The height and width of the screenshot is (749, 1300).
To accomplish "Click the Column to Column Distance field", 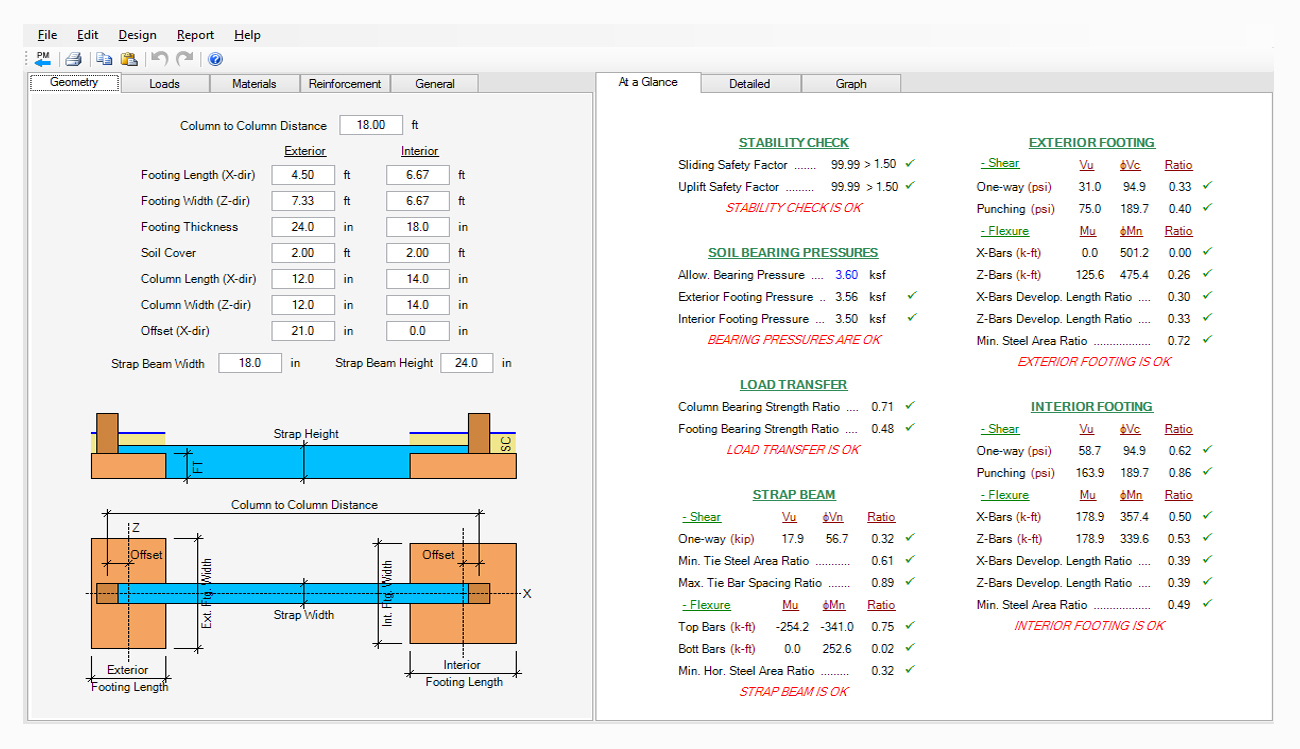I will point(371,125).
